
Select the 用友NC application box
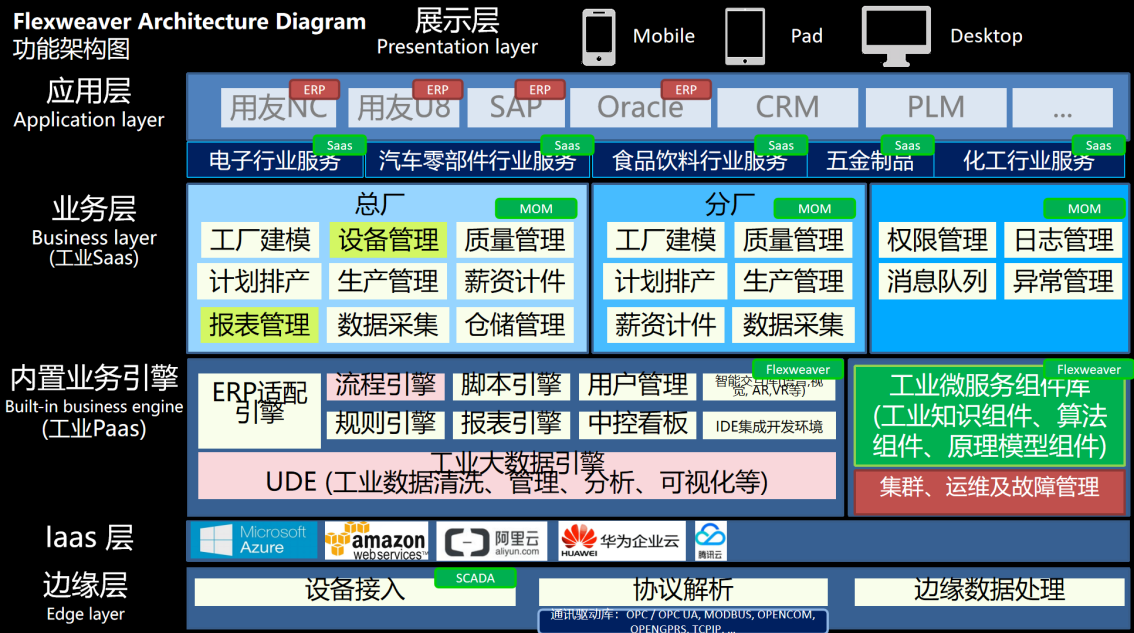pyautogui.click(x=278, y=108)
